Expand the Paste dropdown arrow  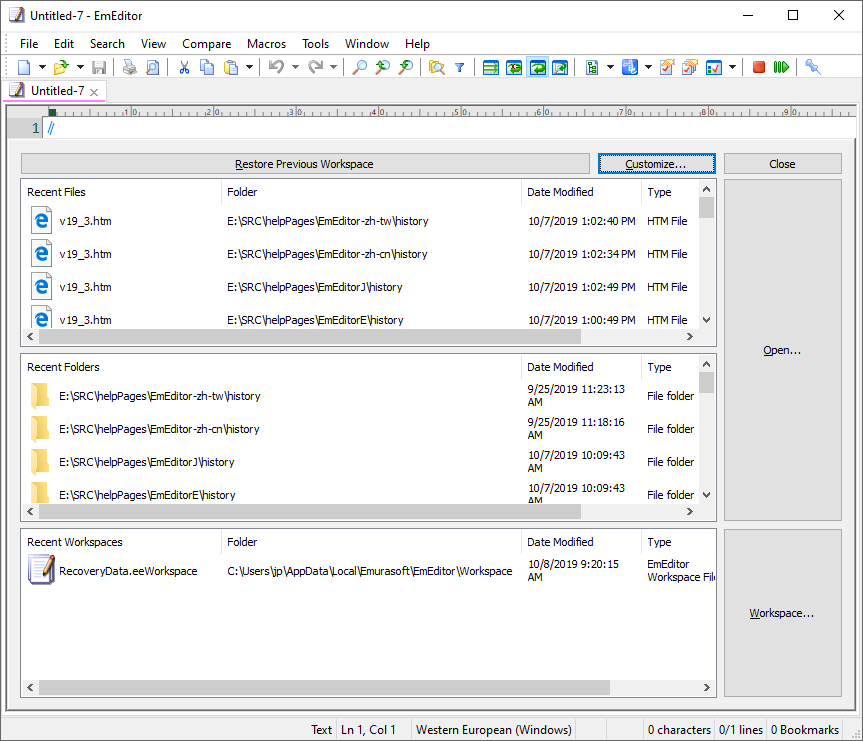click(249, 67)
